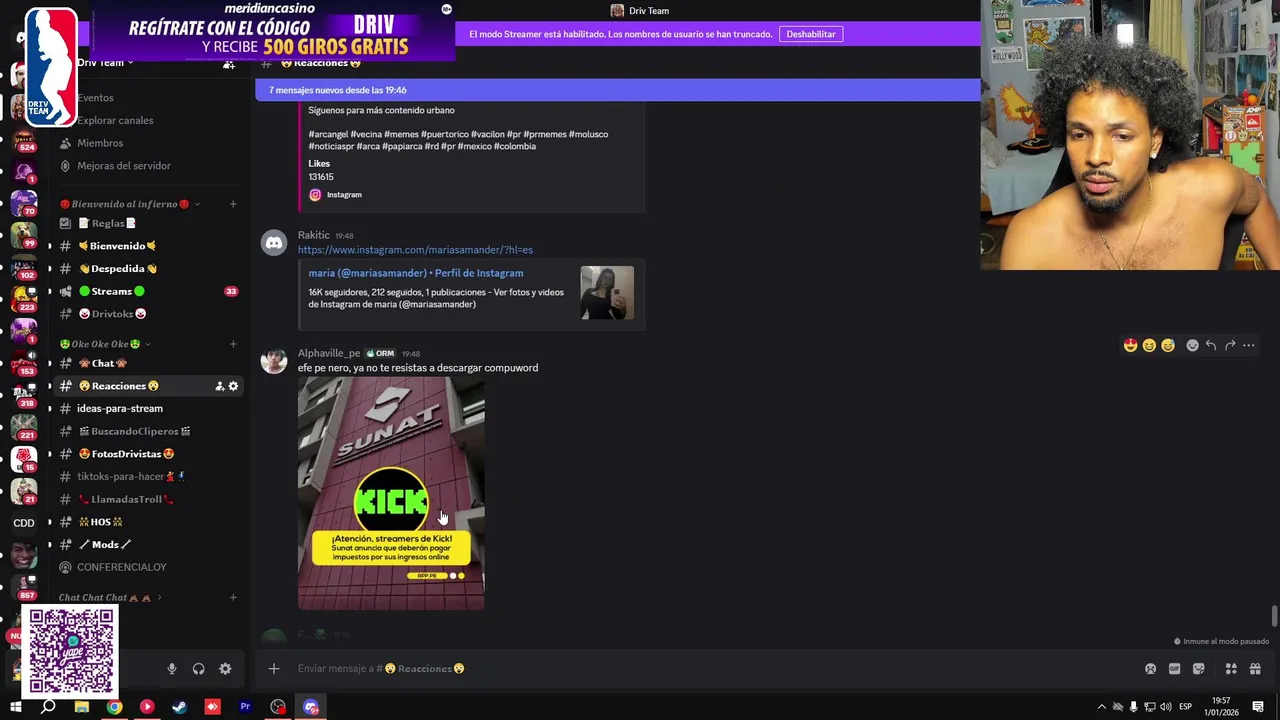Expand Chat Chat Chat category
Image resolution: width=1280 pixels, height=720 pixels.
click(x=110, y=598)
